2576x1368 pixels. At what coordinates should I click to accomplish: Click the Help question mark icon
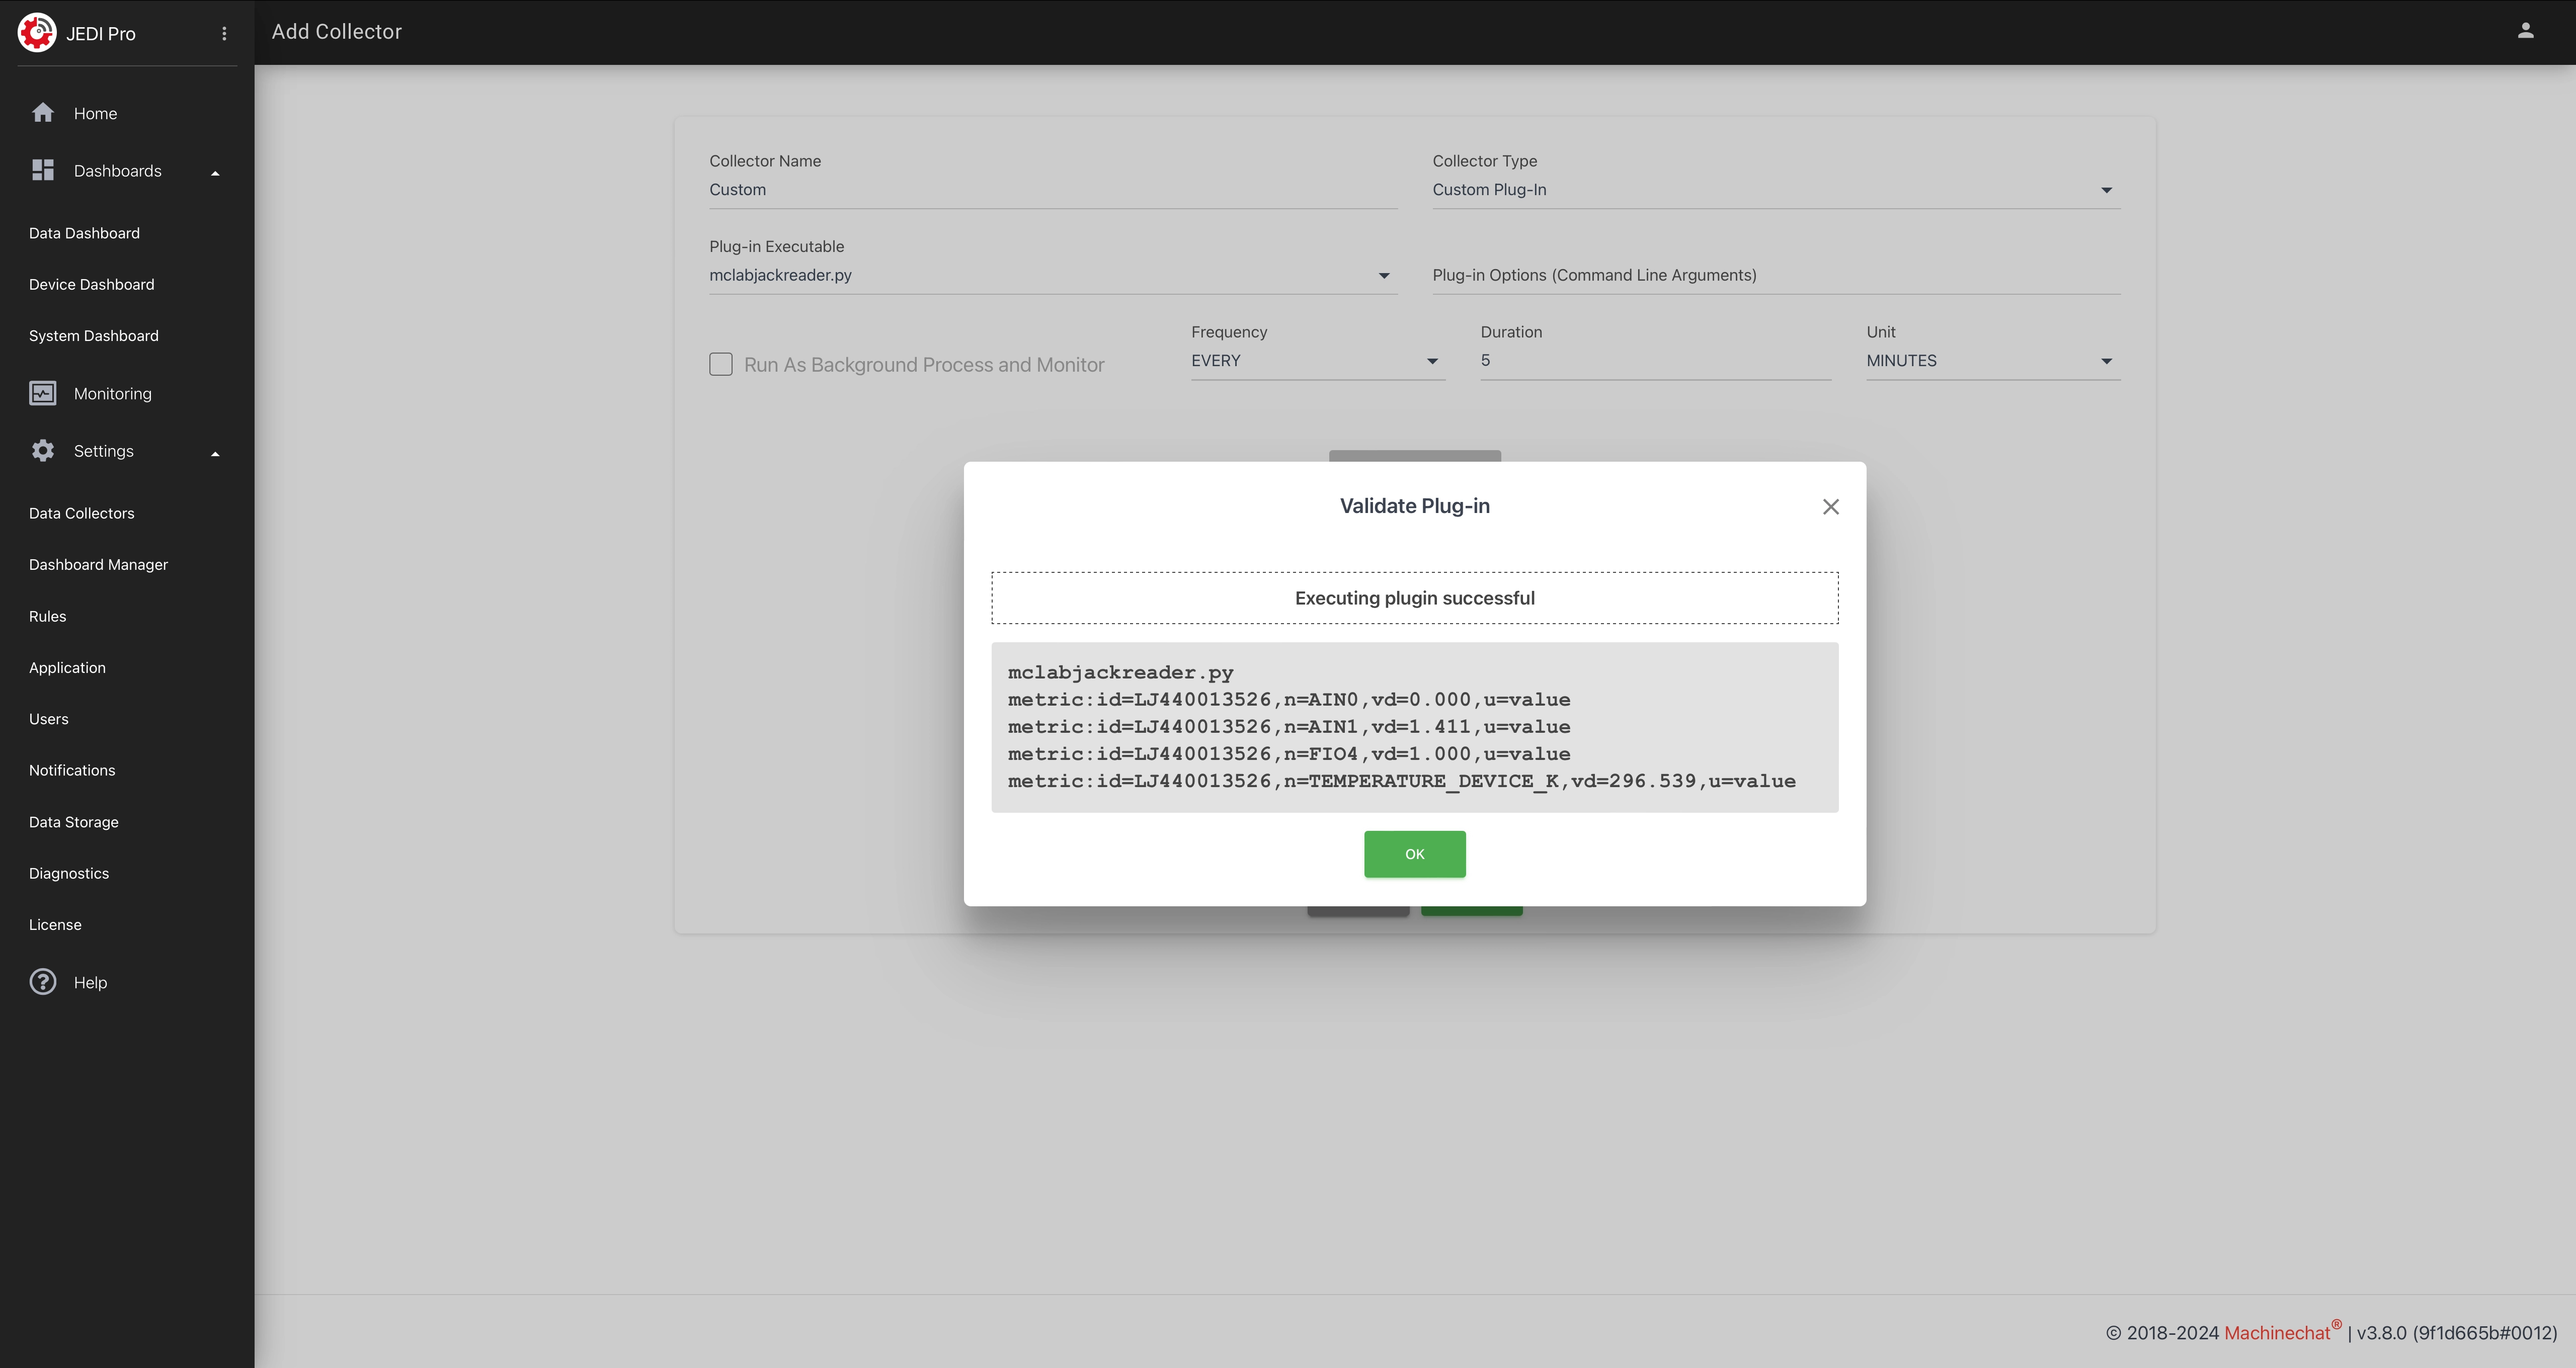(42, 982)
